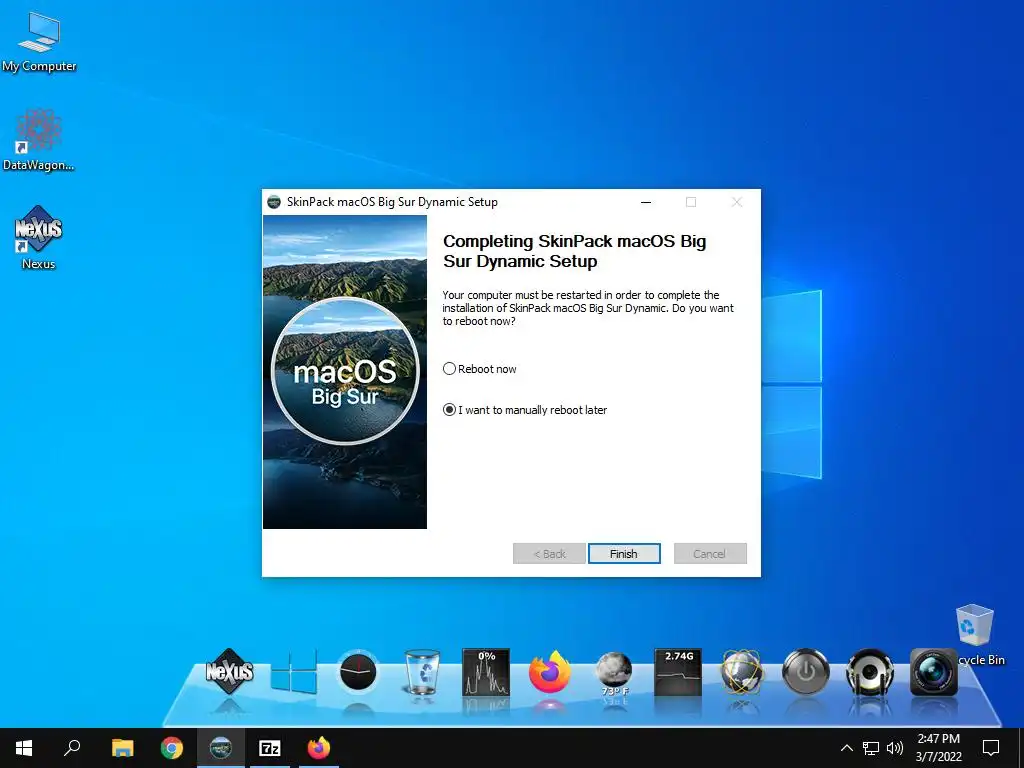Open the My Computer desktop icon
Viewport: 1024px width, 768px height.
tap(39, 41)
